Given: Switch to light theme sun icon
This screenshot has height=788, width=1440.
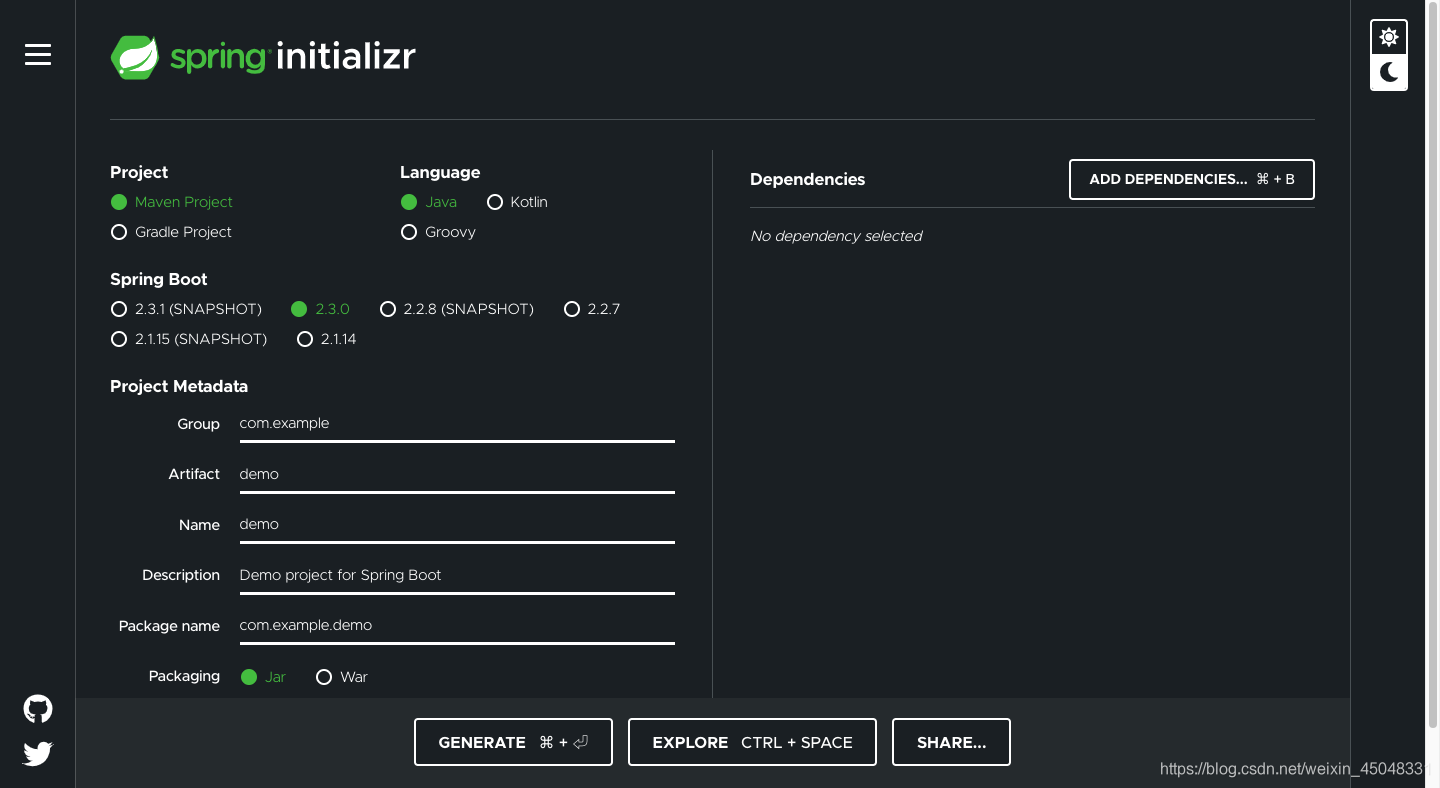Looking at the screenshot, I should 1389,37.
